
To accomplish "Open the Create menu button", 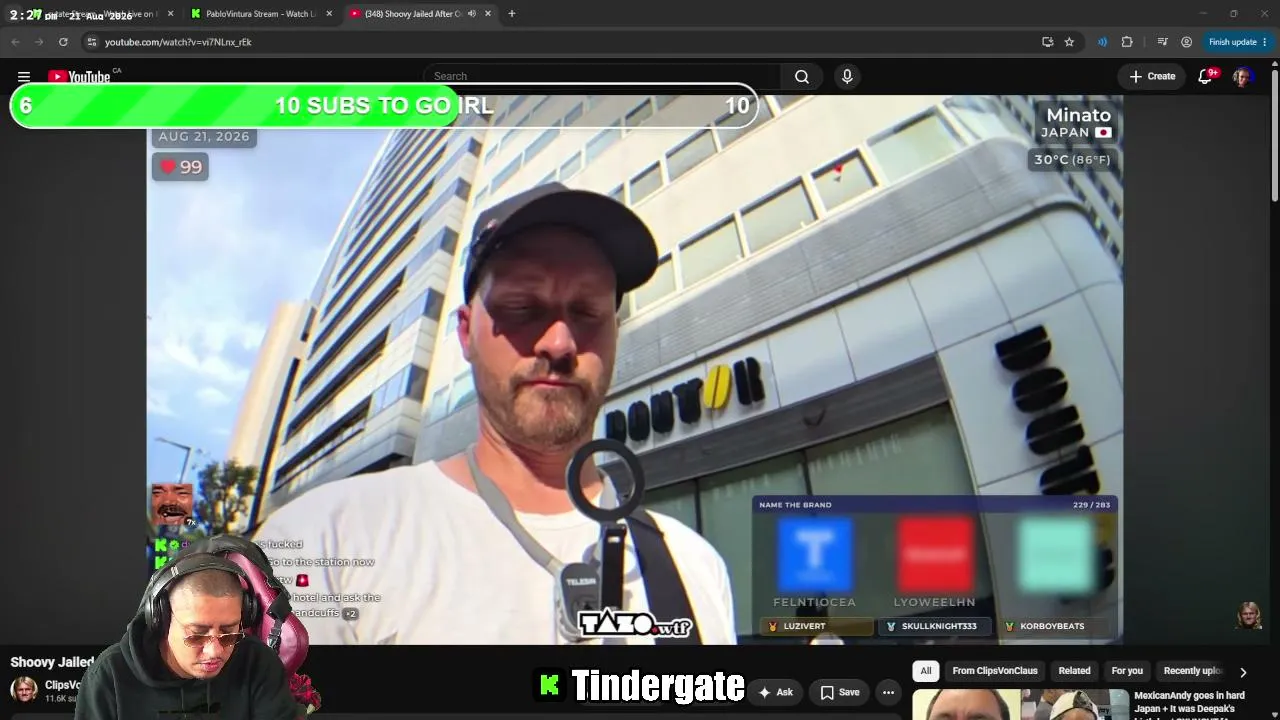I will tap(1152, 76).
